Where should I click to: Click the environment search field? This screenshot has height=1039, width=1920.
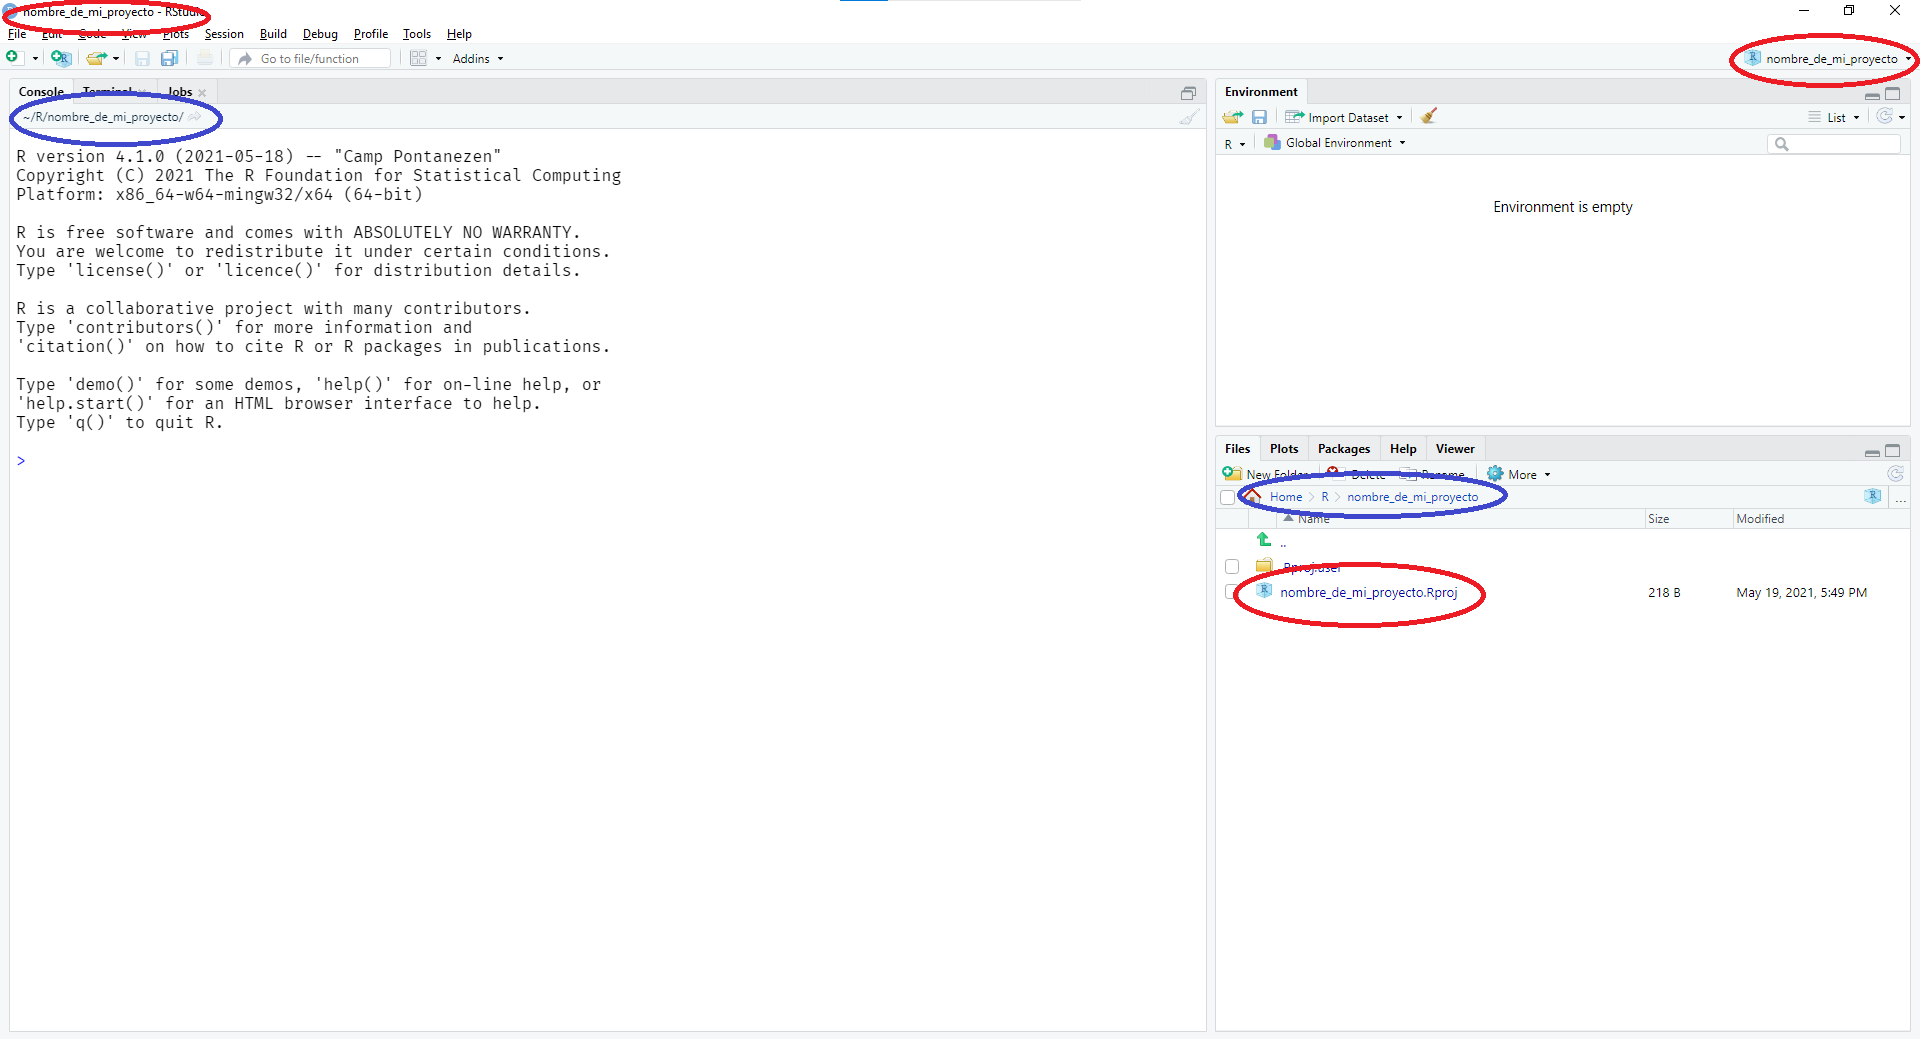(1834, 144)
